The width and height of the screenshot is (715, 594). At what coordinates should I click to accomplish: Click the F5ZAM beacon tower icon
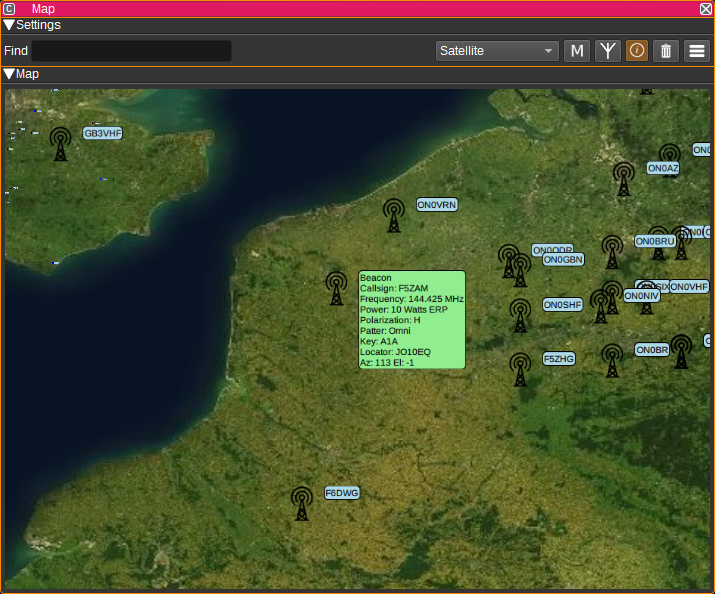(x=337, y=288)
